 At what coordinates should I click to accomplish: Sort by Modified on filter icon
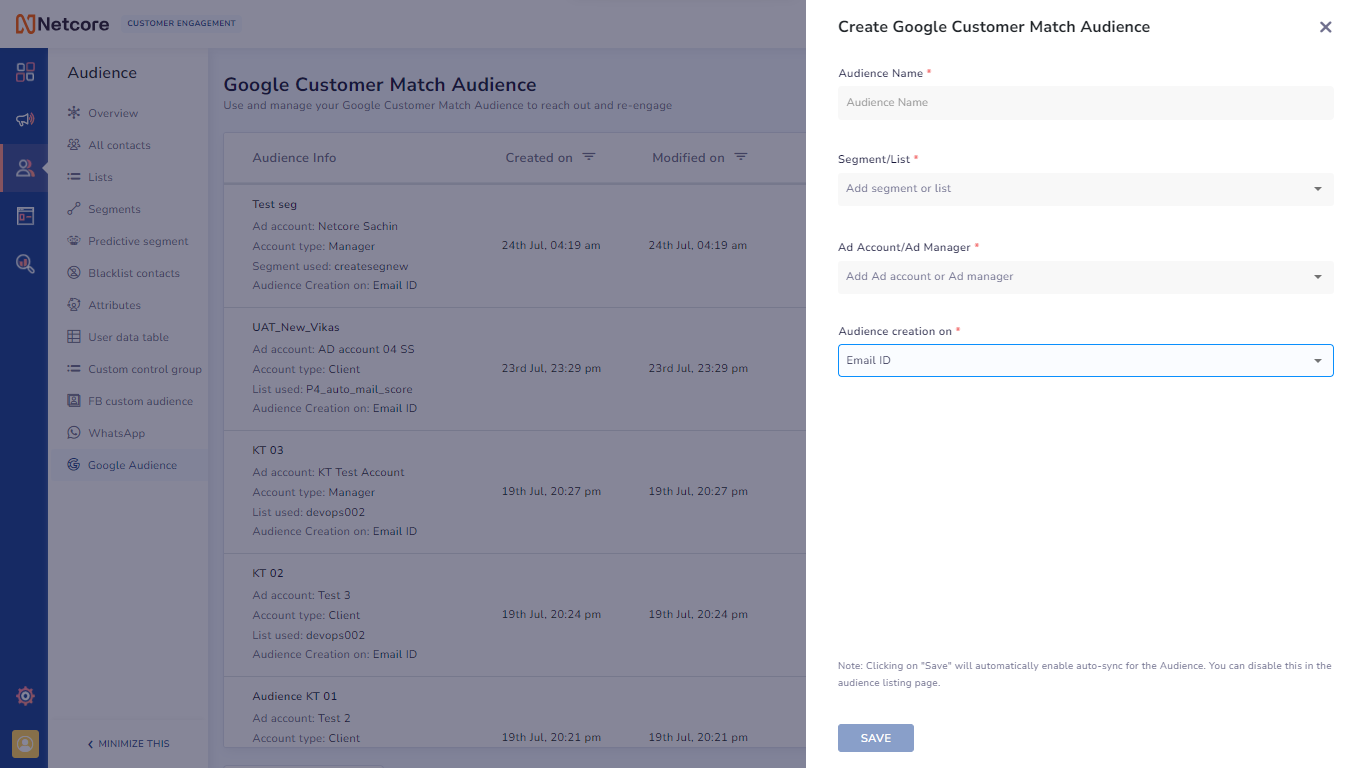[741, 157]
